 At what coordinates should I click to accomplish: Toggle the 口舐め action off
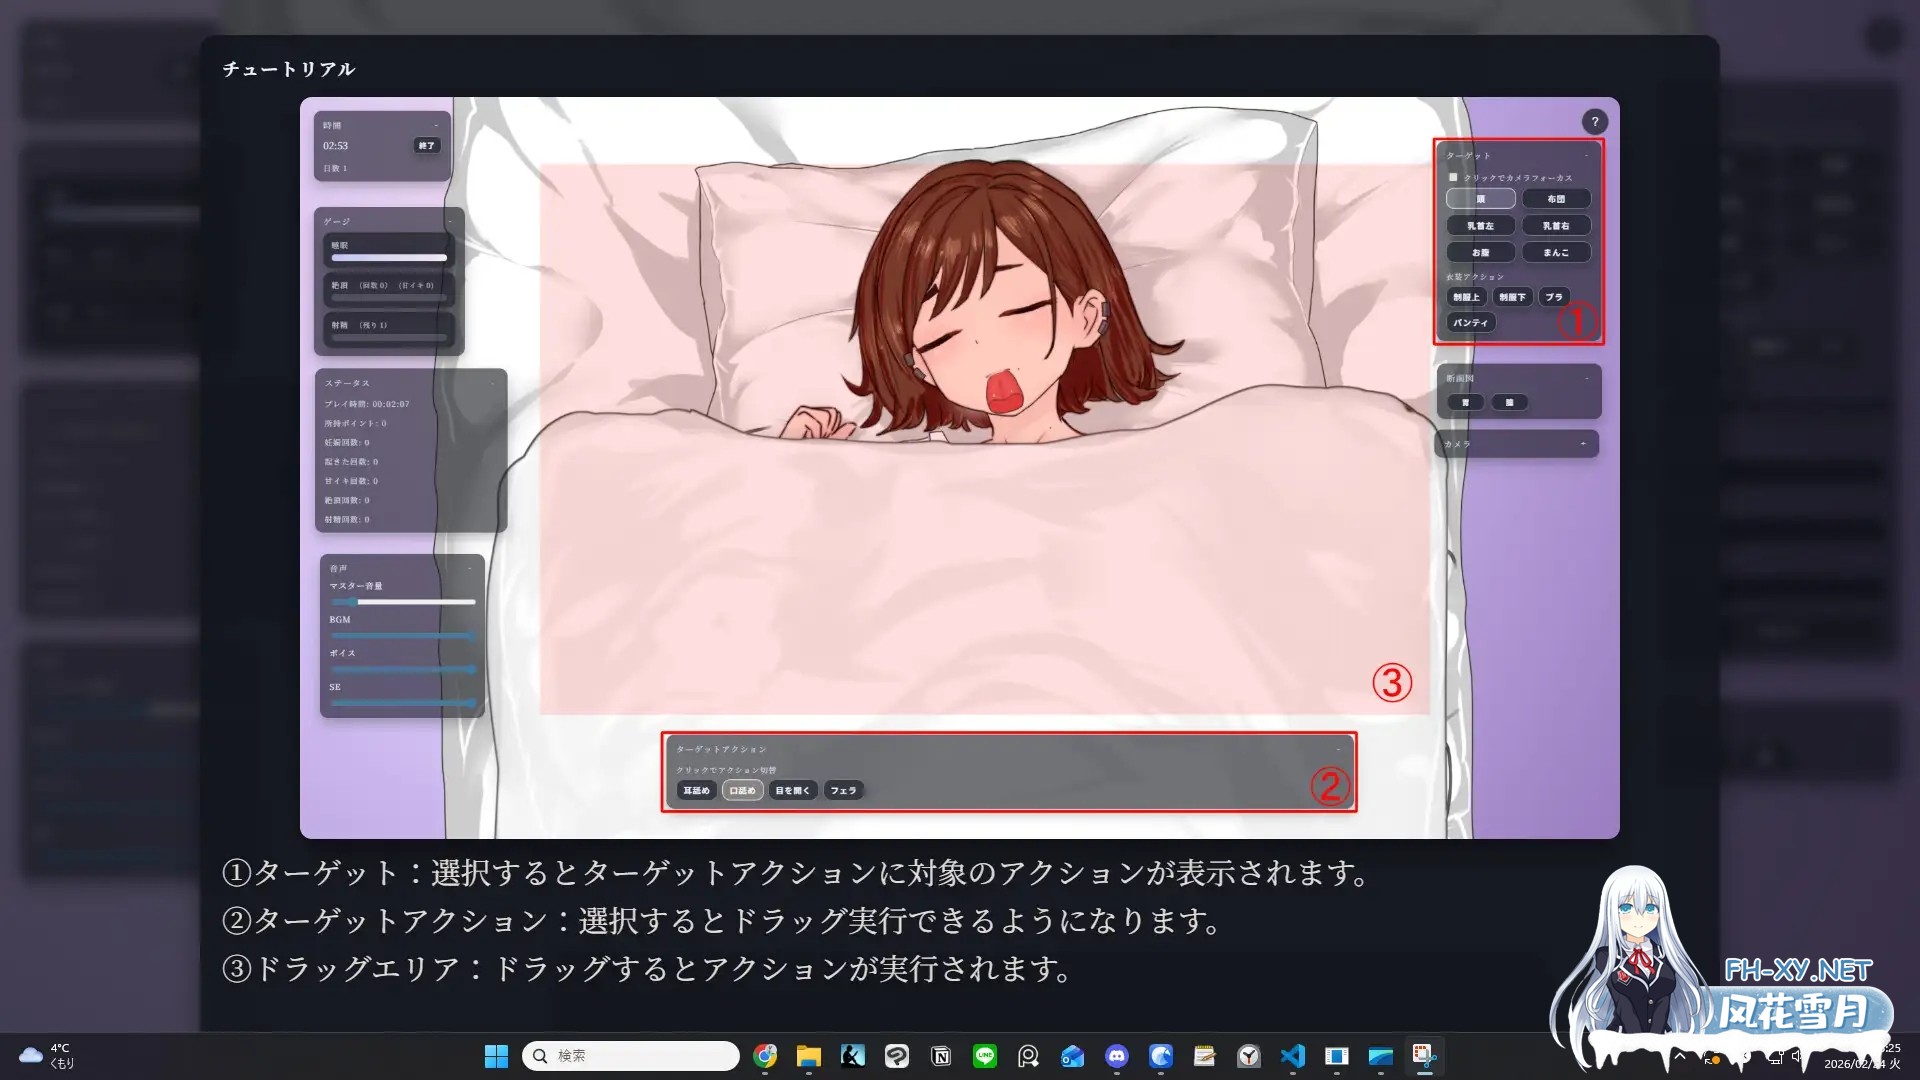click(x=742, y=790)
